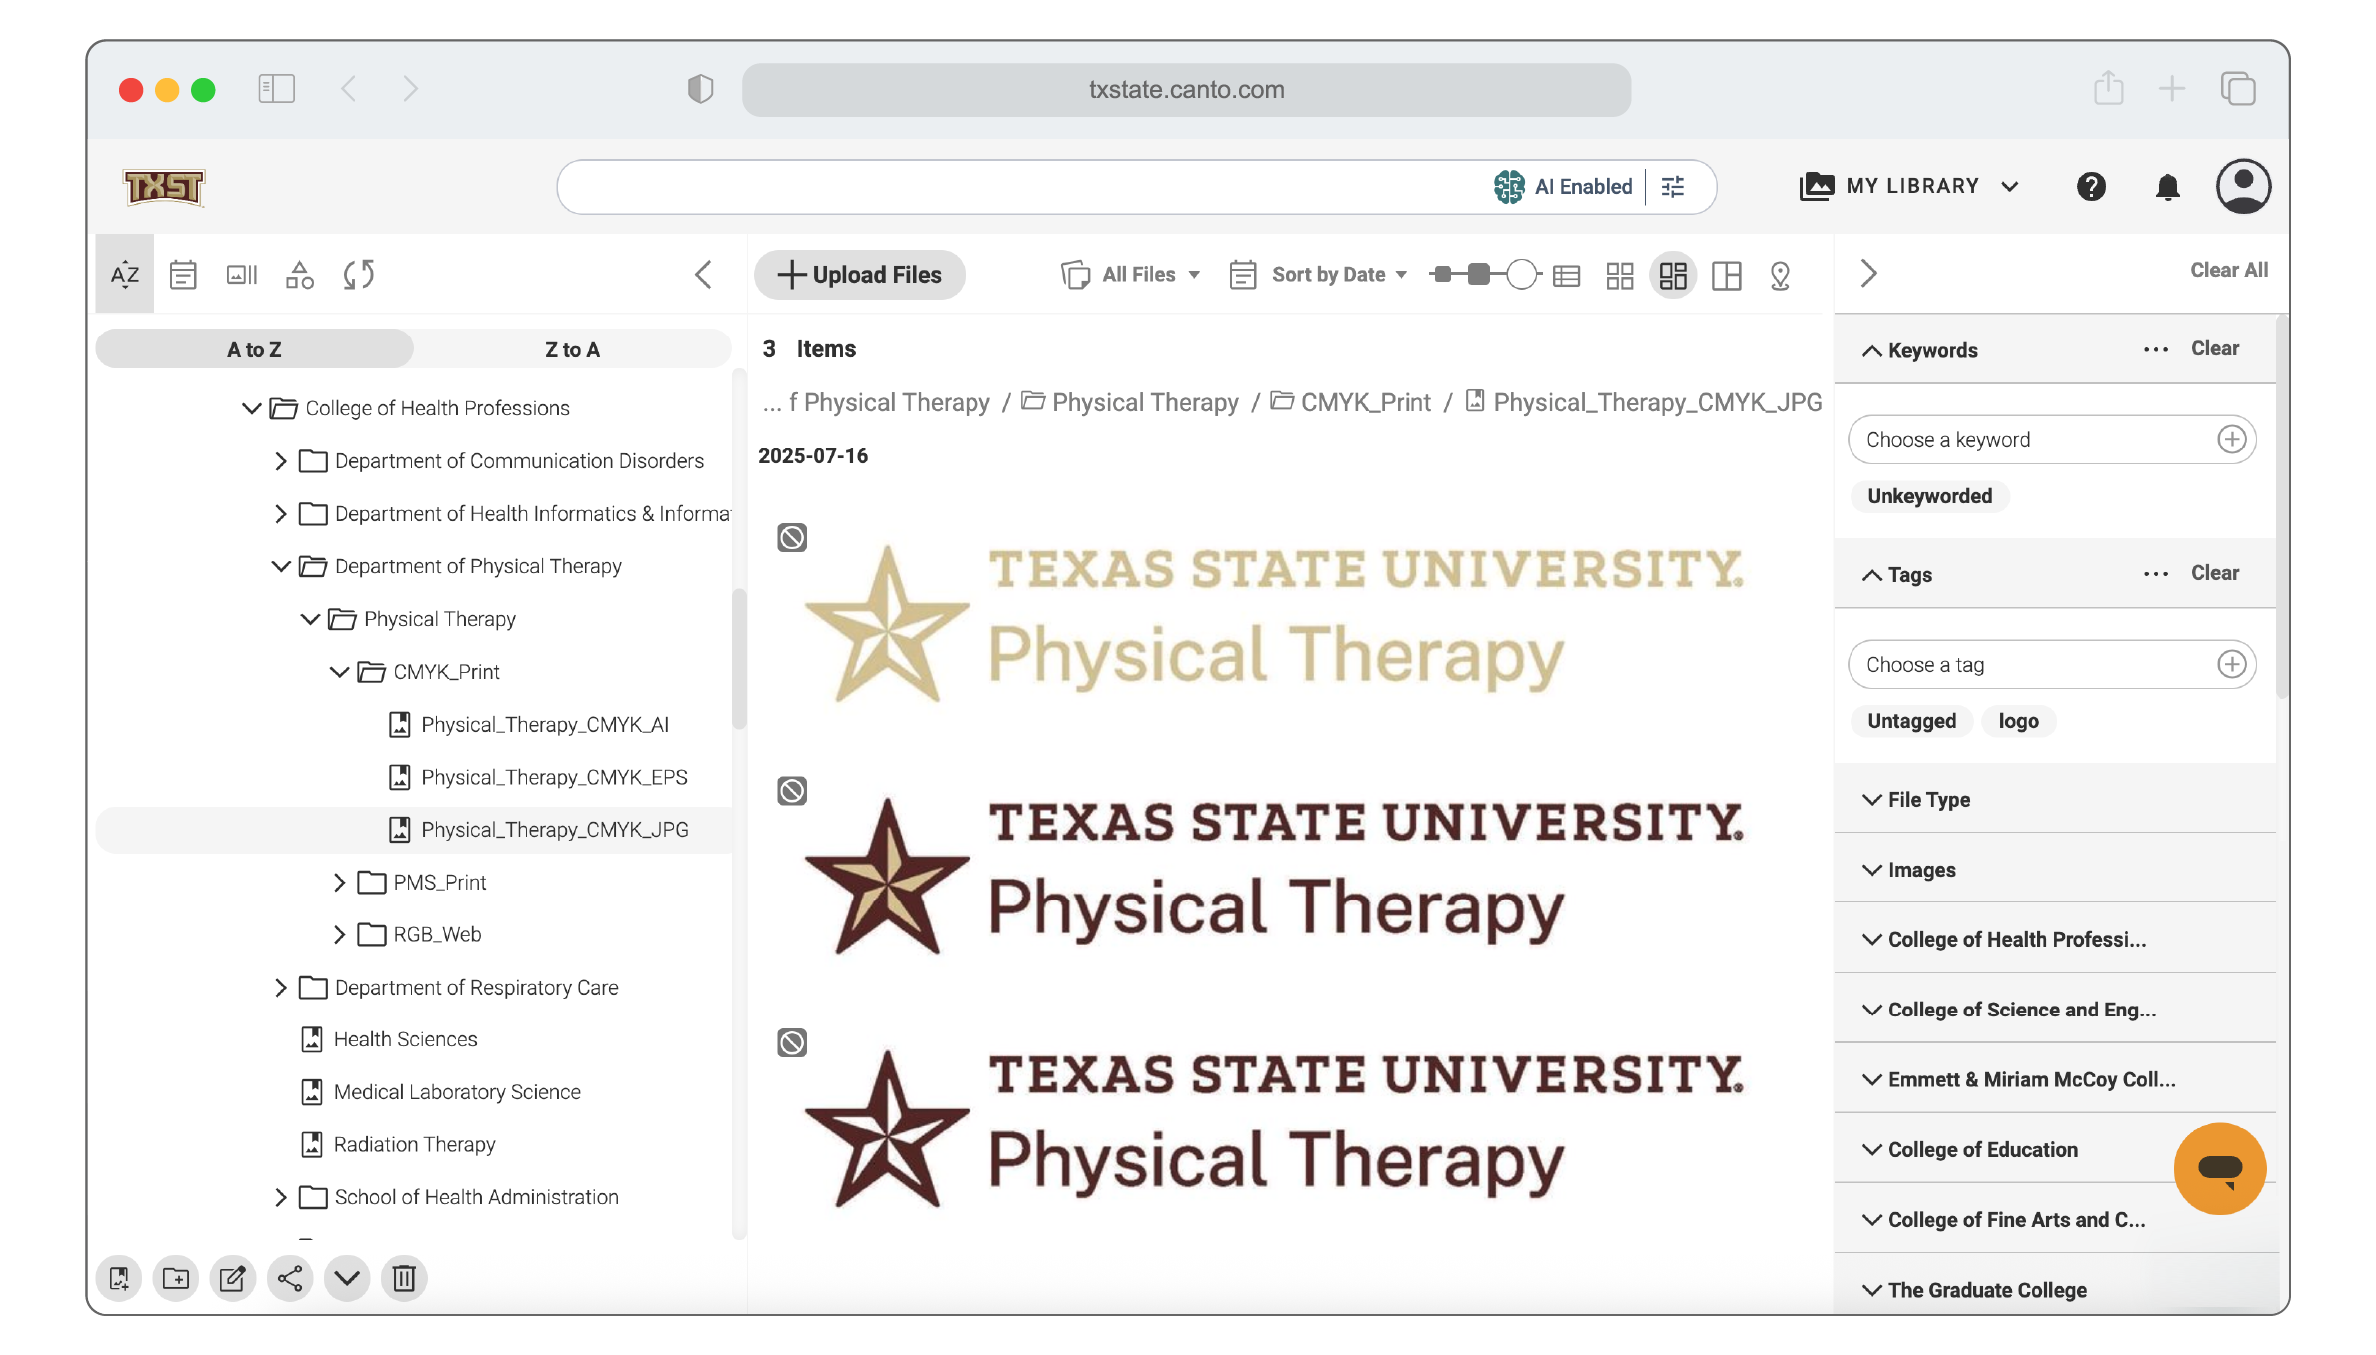Collapse the right filter panel arrow

tap(1868, 273)
